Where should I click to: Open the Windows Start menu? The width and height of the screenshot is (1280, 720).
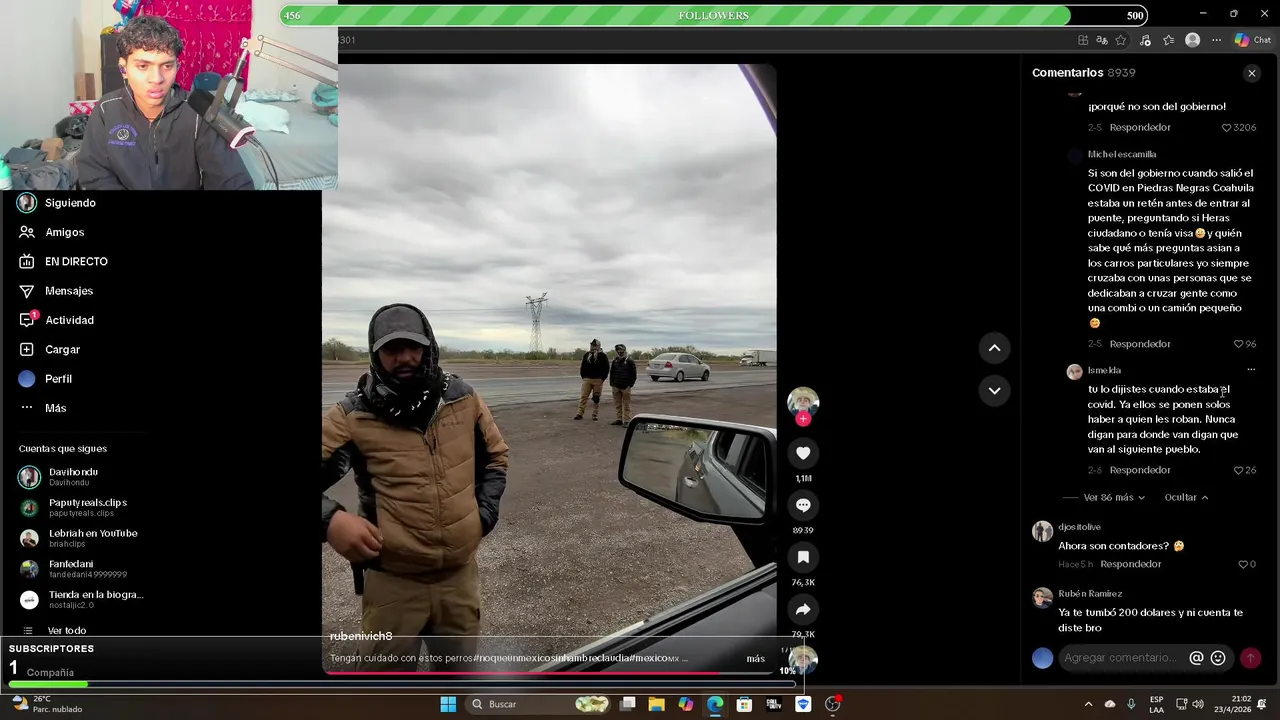[448, 704]
